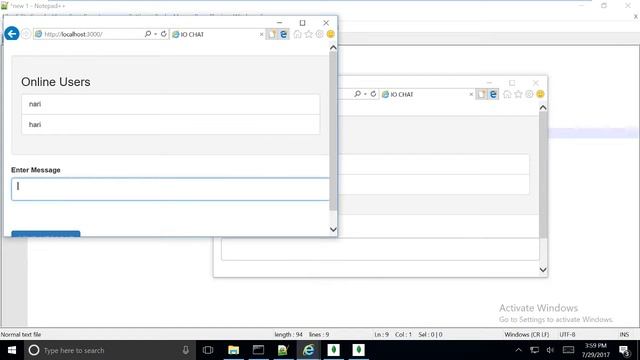Click the scroll up arrow in front browser
This screenshot has width=640, height=360.
333,48
